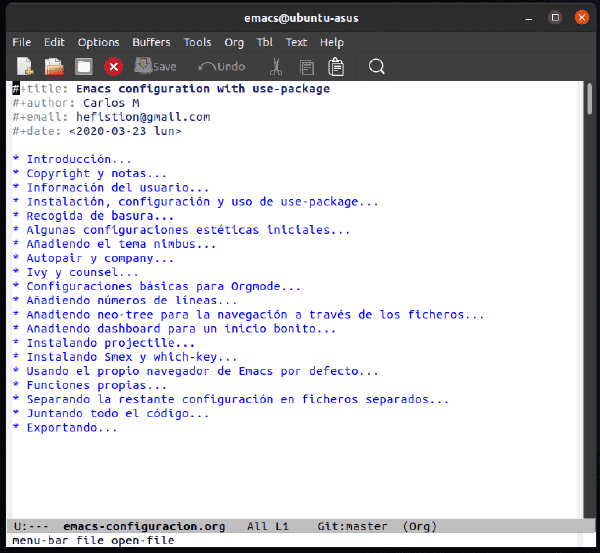Click the title text 'Emacs configuration with use-package'
Image resolution: width=600 pixels, height=553 pixels.
pos(203,89)
